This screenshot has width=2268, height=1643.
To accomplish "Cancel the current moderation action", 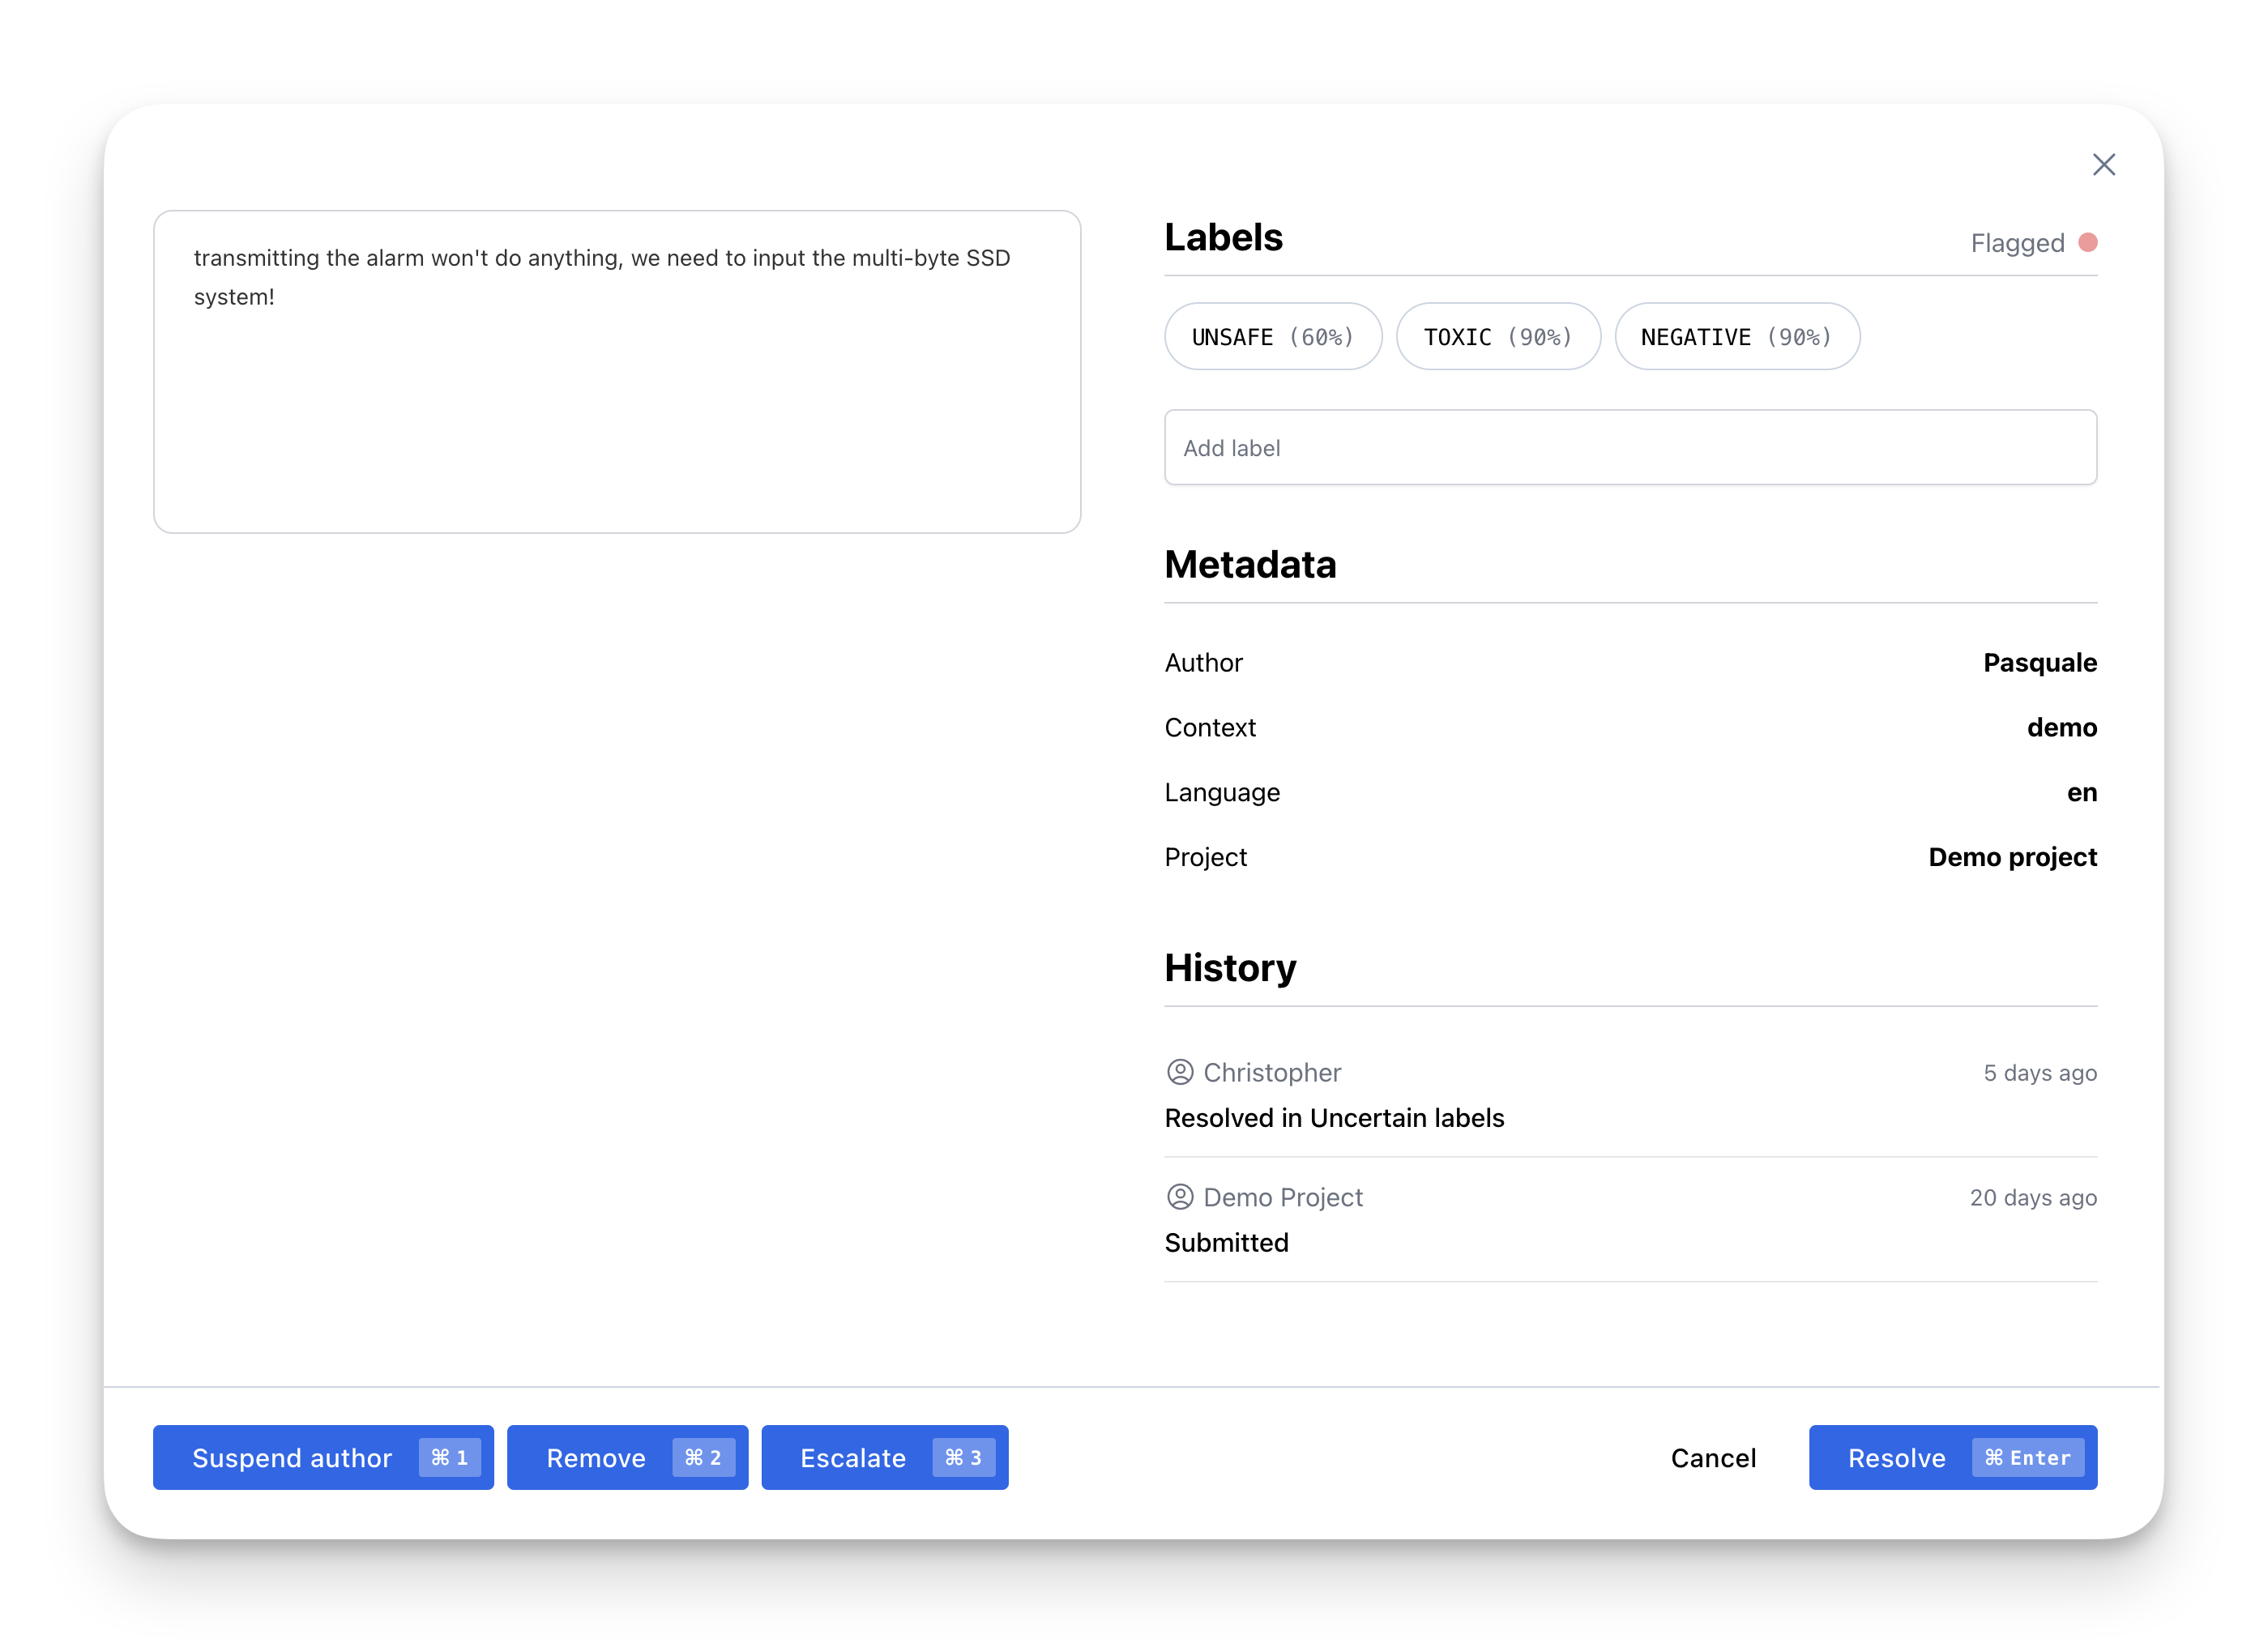I will (1713, 1458).
